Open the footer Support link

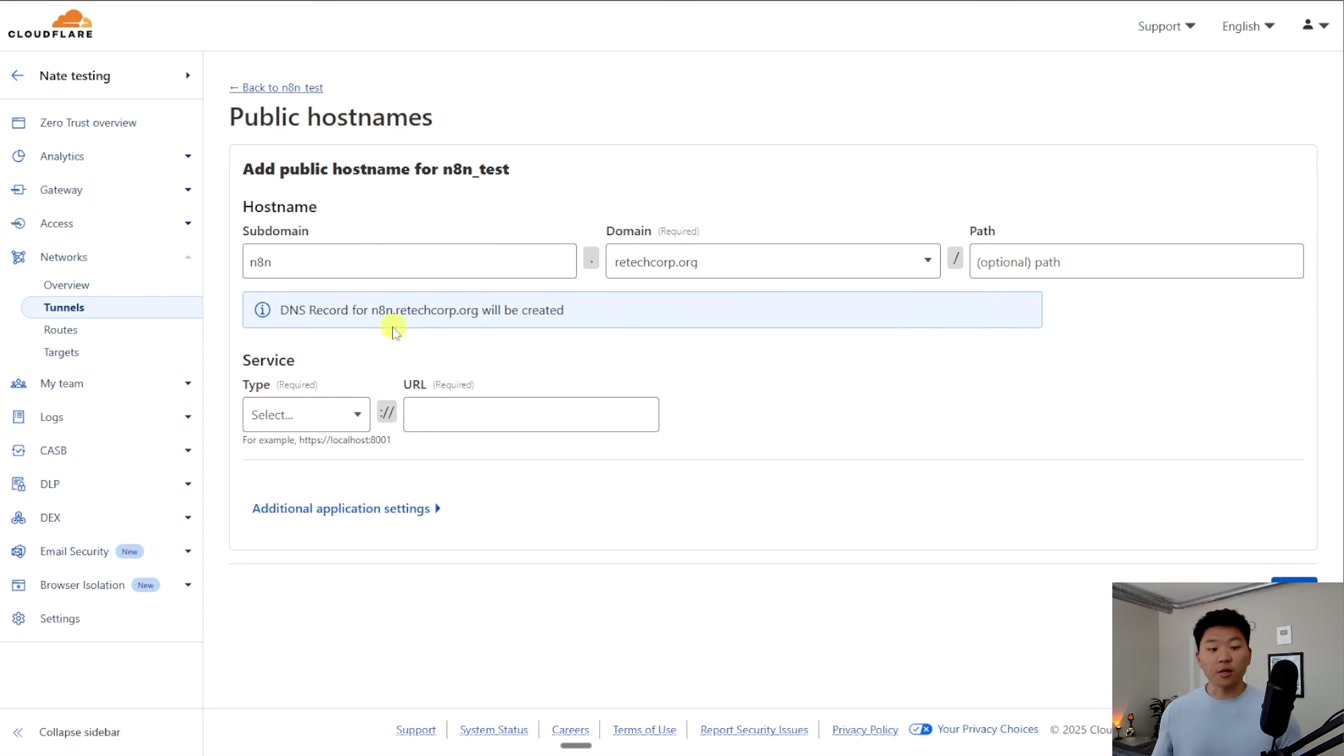415,730
